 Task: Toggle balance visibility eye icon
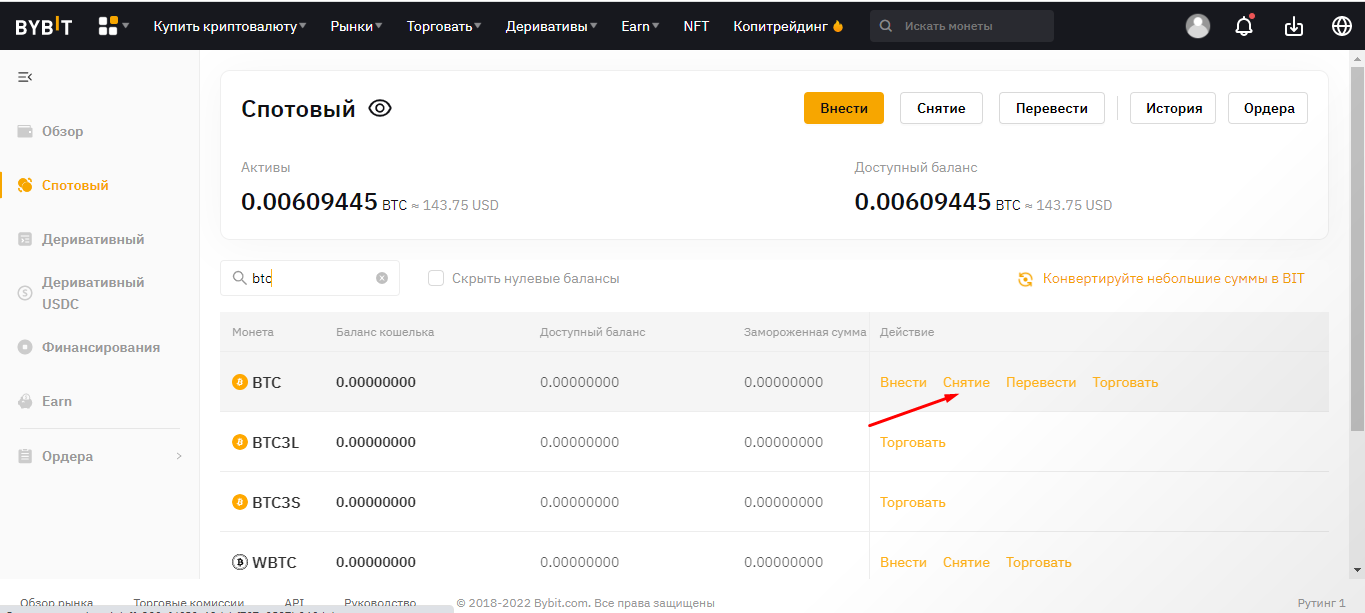[380, 108]
